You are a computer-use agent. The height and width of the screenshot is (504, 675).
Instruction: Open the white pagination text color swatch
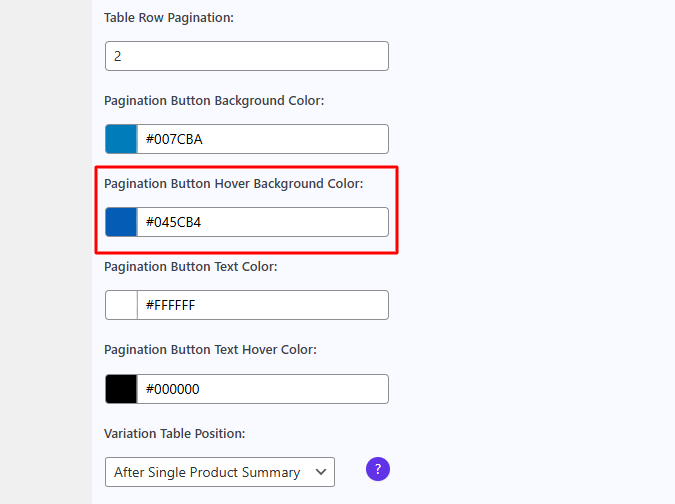tap(121, 305)
